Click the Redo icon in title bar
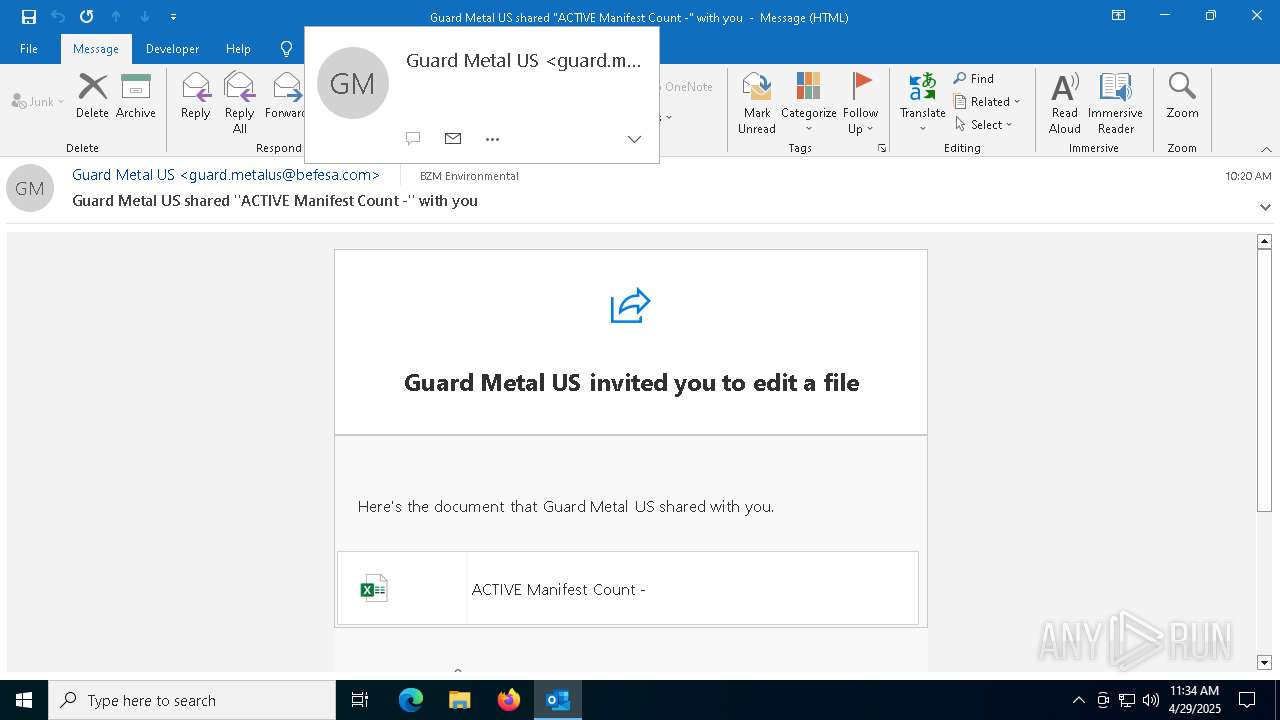The height and width of the screenshot is (720, 1280). coord(87,17)
